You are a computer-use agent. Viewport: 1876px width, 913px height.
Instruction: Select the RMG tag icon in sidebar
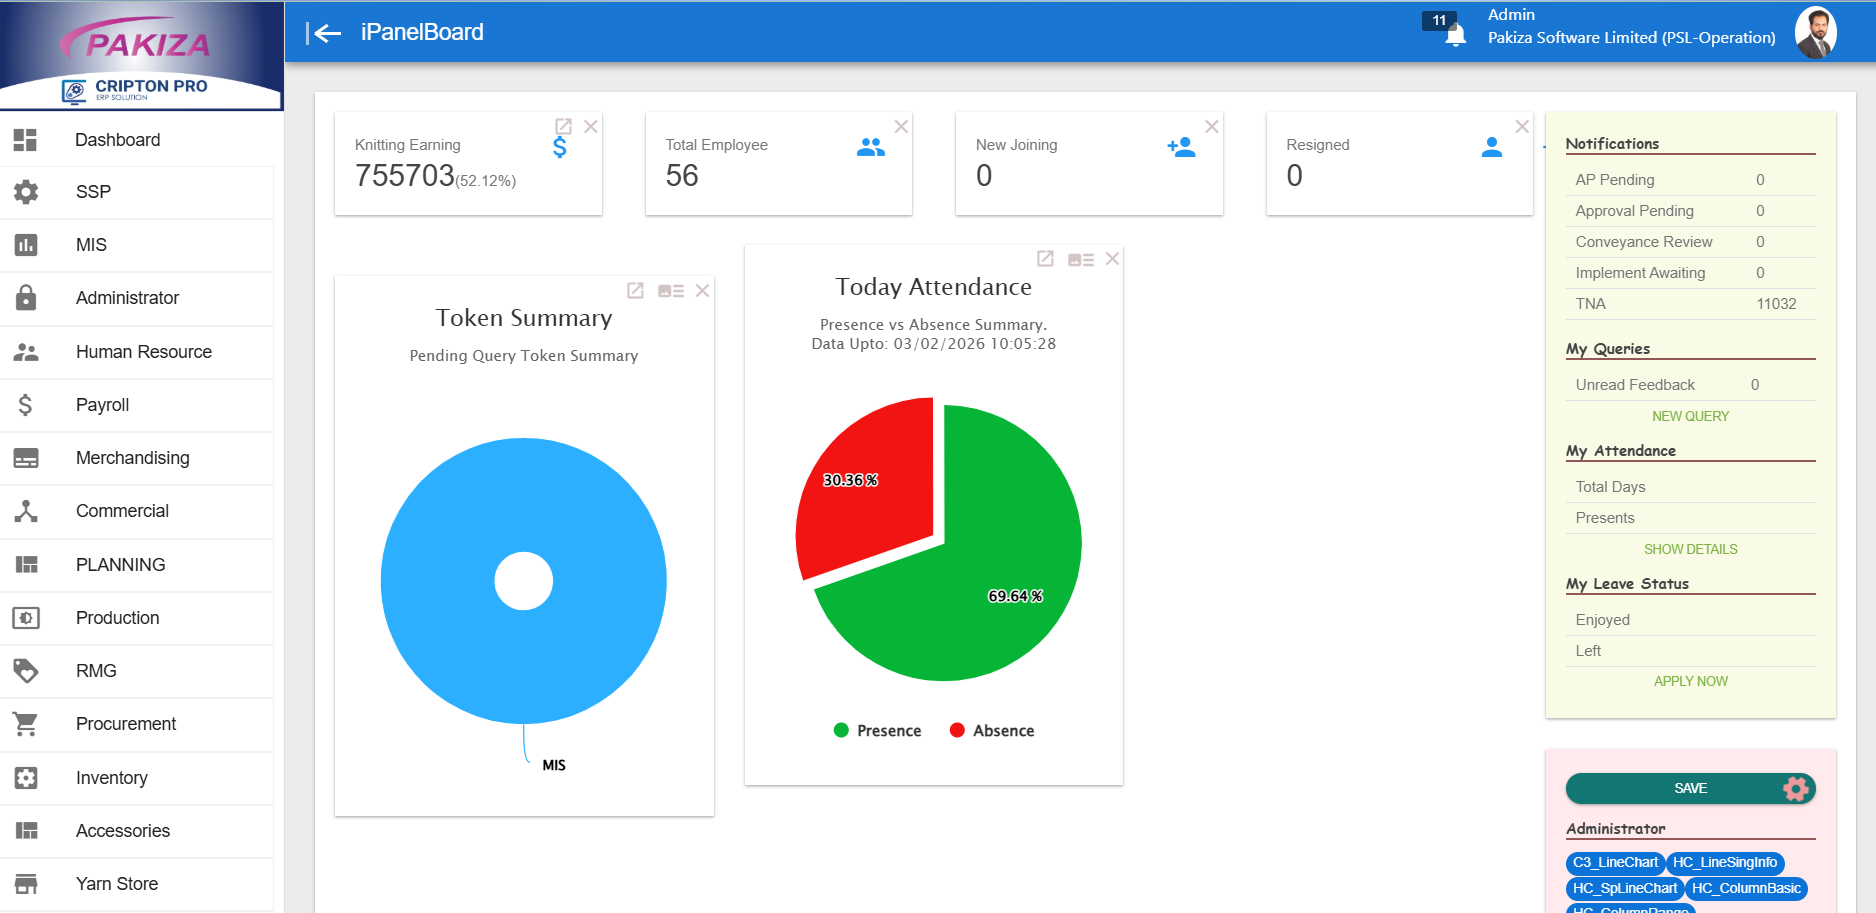point(25,670)
